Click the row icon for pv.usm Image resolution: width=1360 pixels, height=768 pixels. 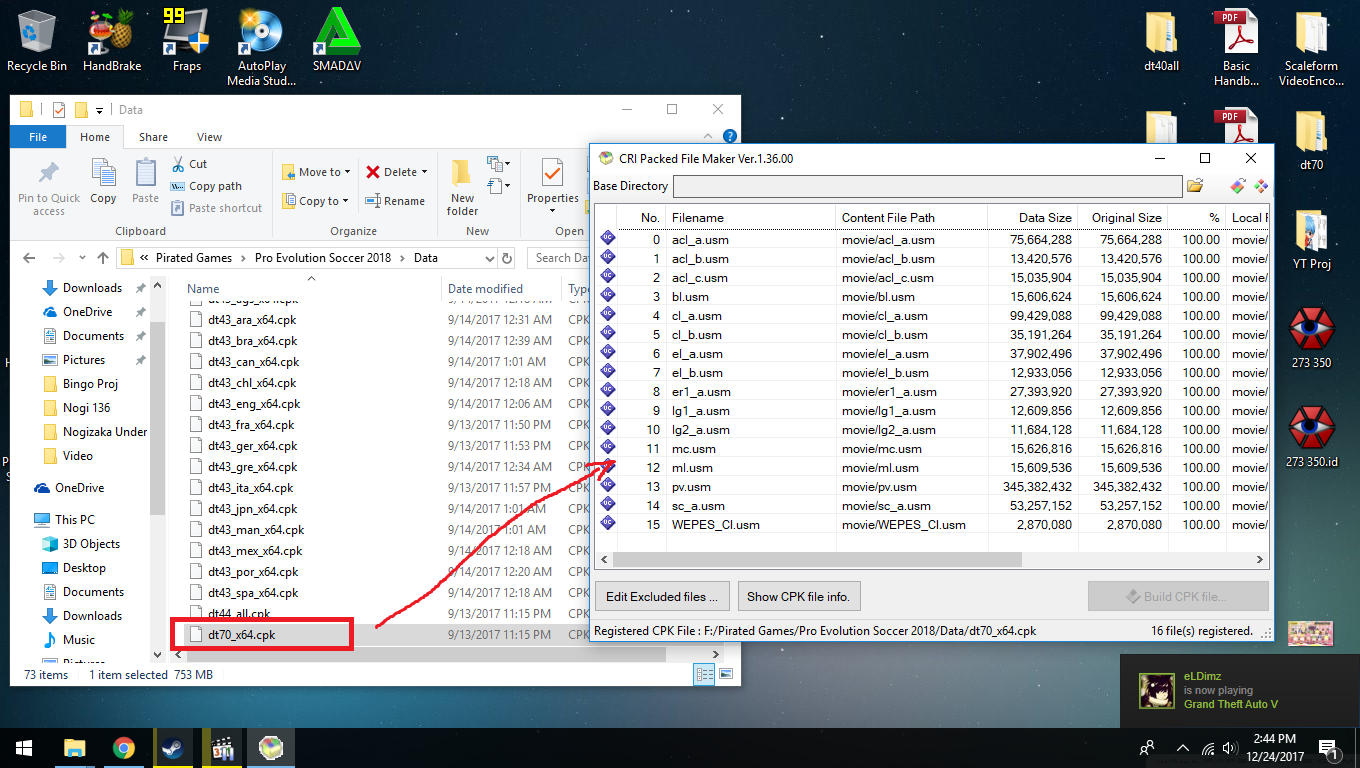click(607, 486)
